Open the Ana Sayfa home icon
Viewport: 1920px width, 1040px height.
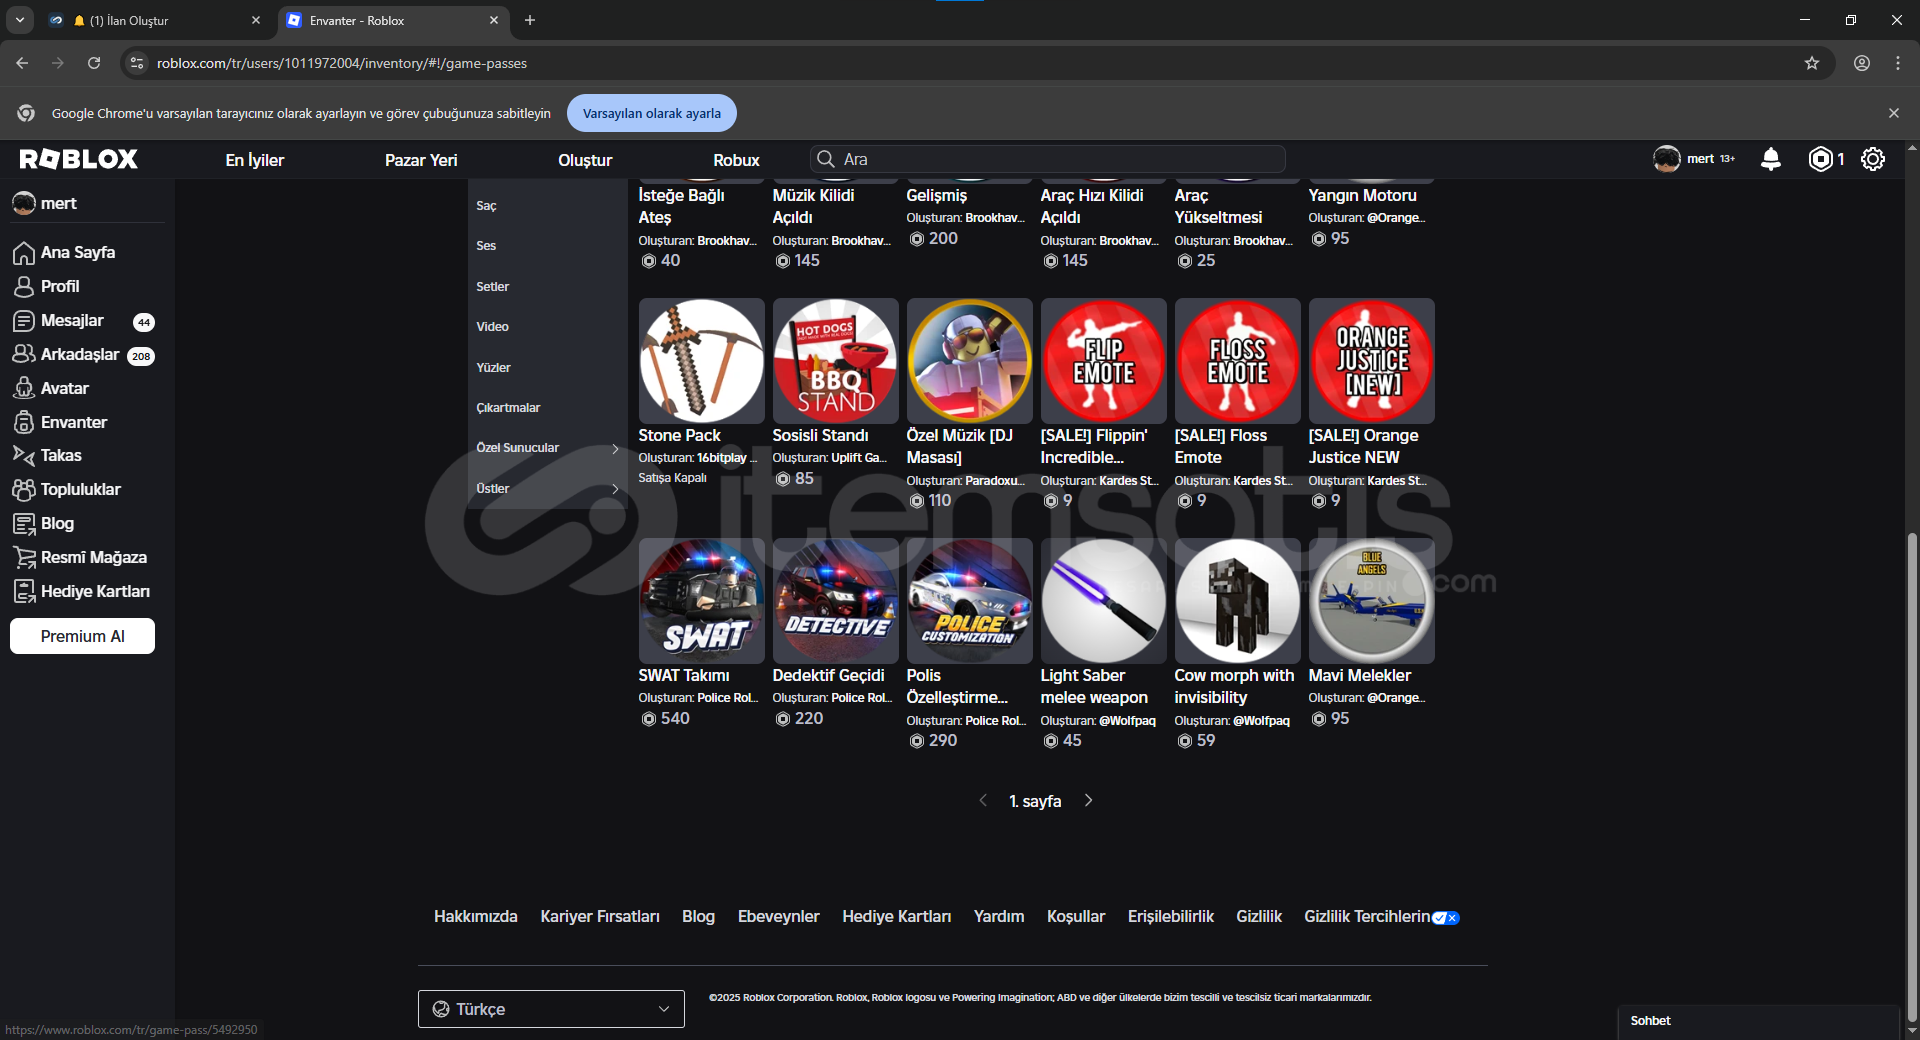click(x=24, y=253)
